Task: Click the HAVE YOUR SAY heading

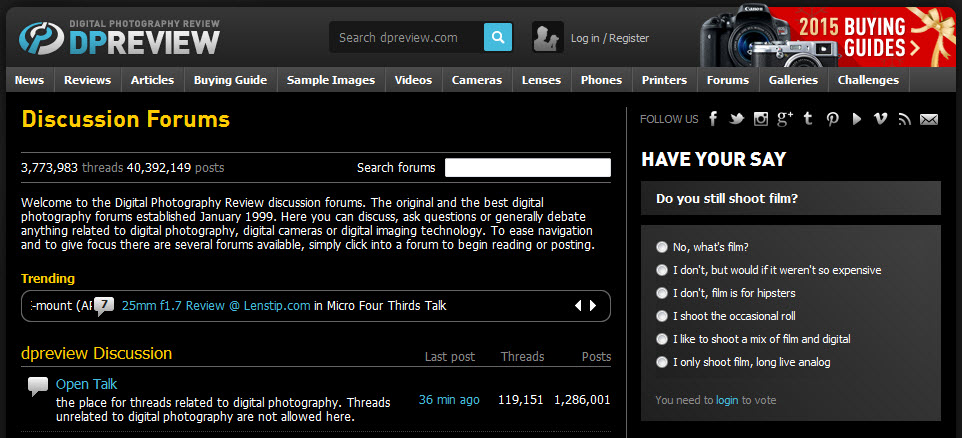Action: pyautogui.click(x=714, y=159)
